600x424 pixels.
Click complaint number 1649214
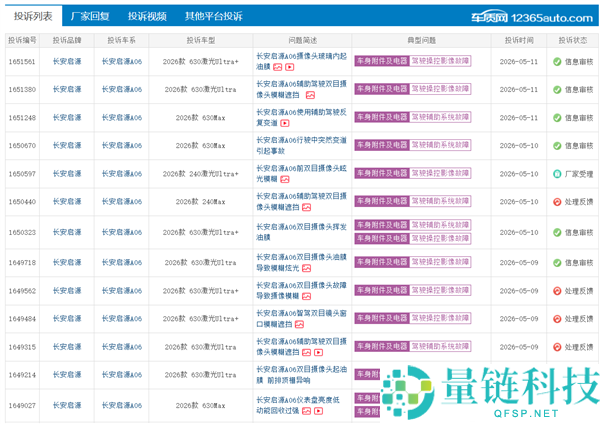pos(22,375)
